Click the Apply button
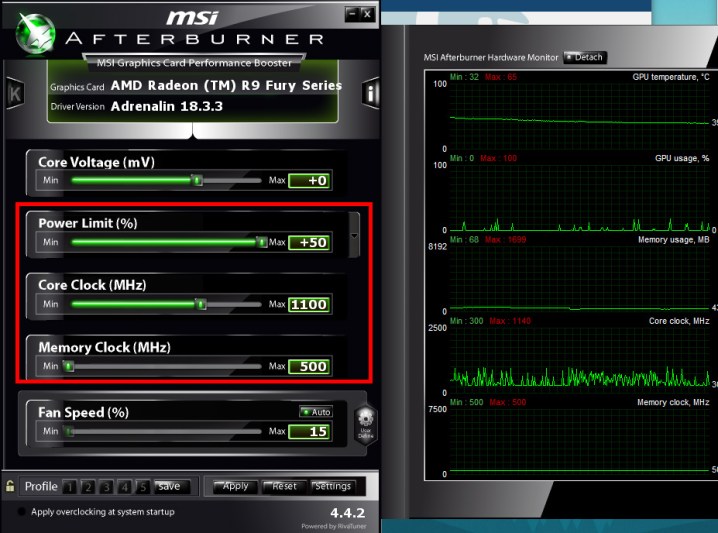Screen dimensions: 718x533 [x=232, y=487]
